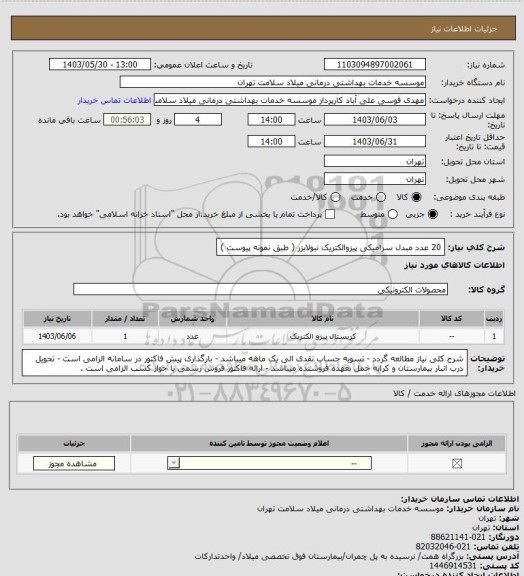Click the کریستال پیزو الکتریک cell
The height and width of the screenshot is (576, 524).
[323, 336]
